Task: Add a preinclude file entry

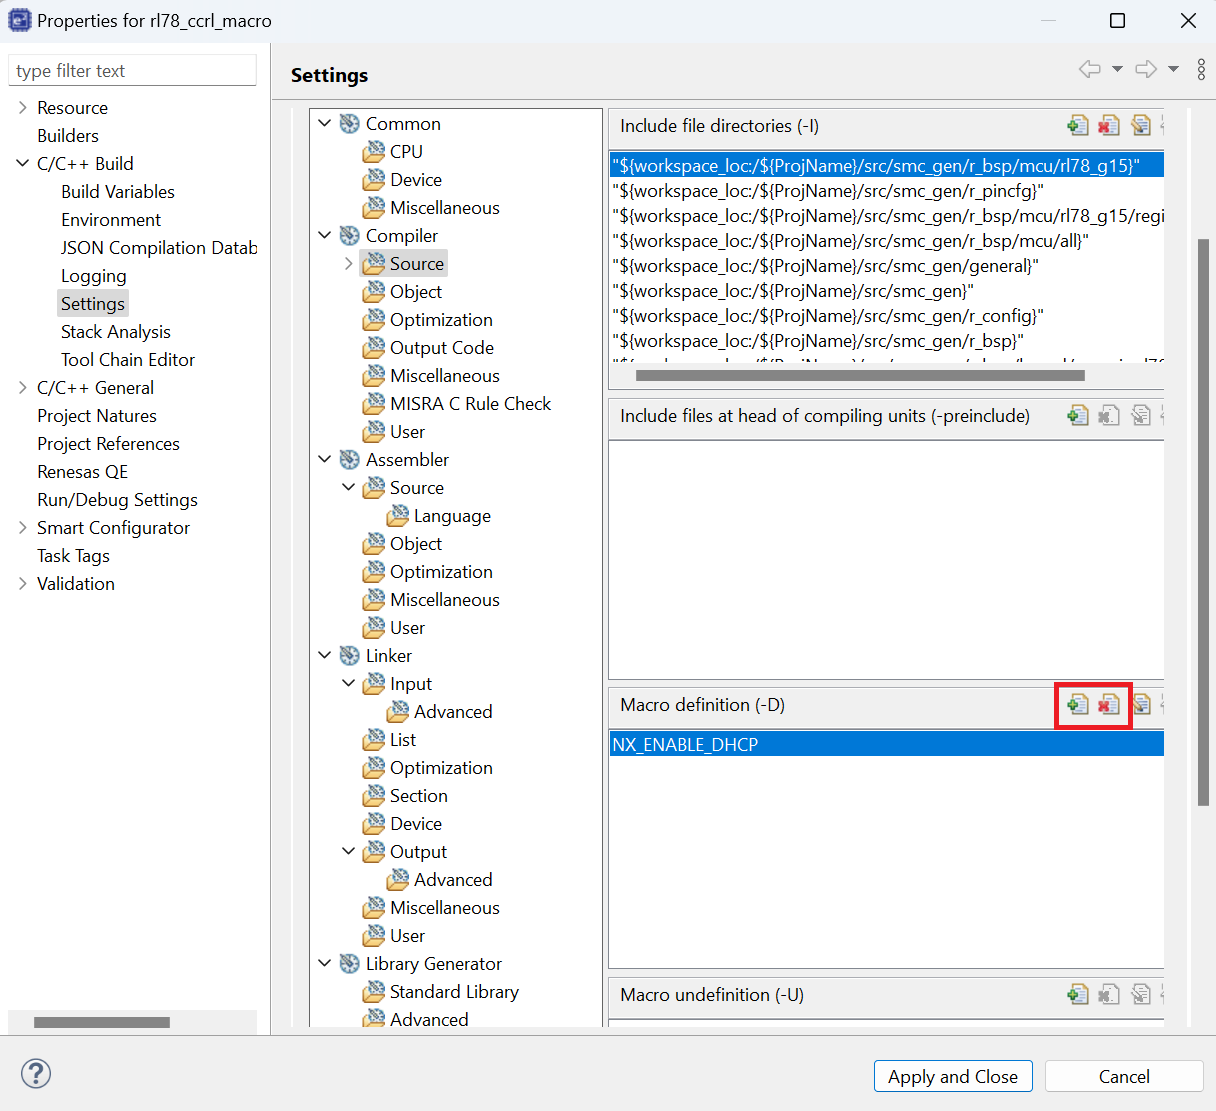Action: click(1077, 416)
